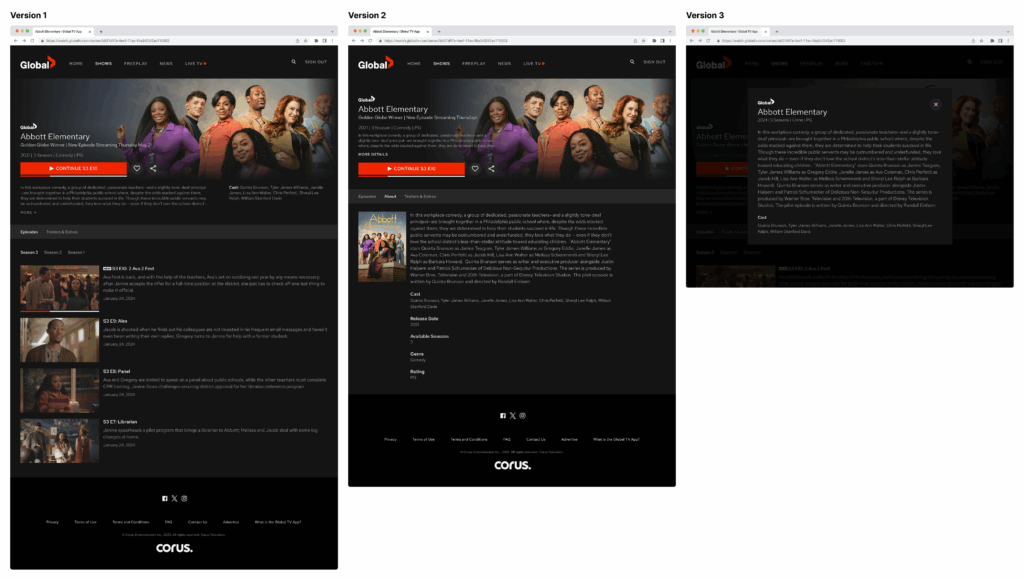The height and width of the screenshot is (580, 1024).
Task: Open Trailers & Extras tab in Version 1
Action: [x=61, y=231]
